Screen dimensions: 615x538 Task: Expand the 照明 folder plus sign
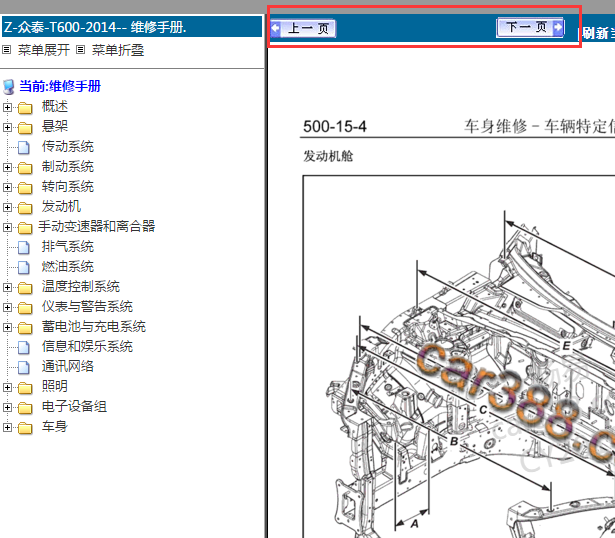(x=7, y=387)
